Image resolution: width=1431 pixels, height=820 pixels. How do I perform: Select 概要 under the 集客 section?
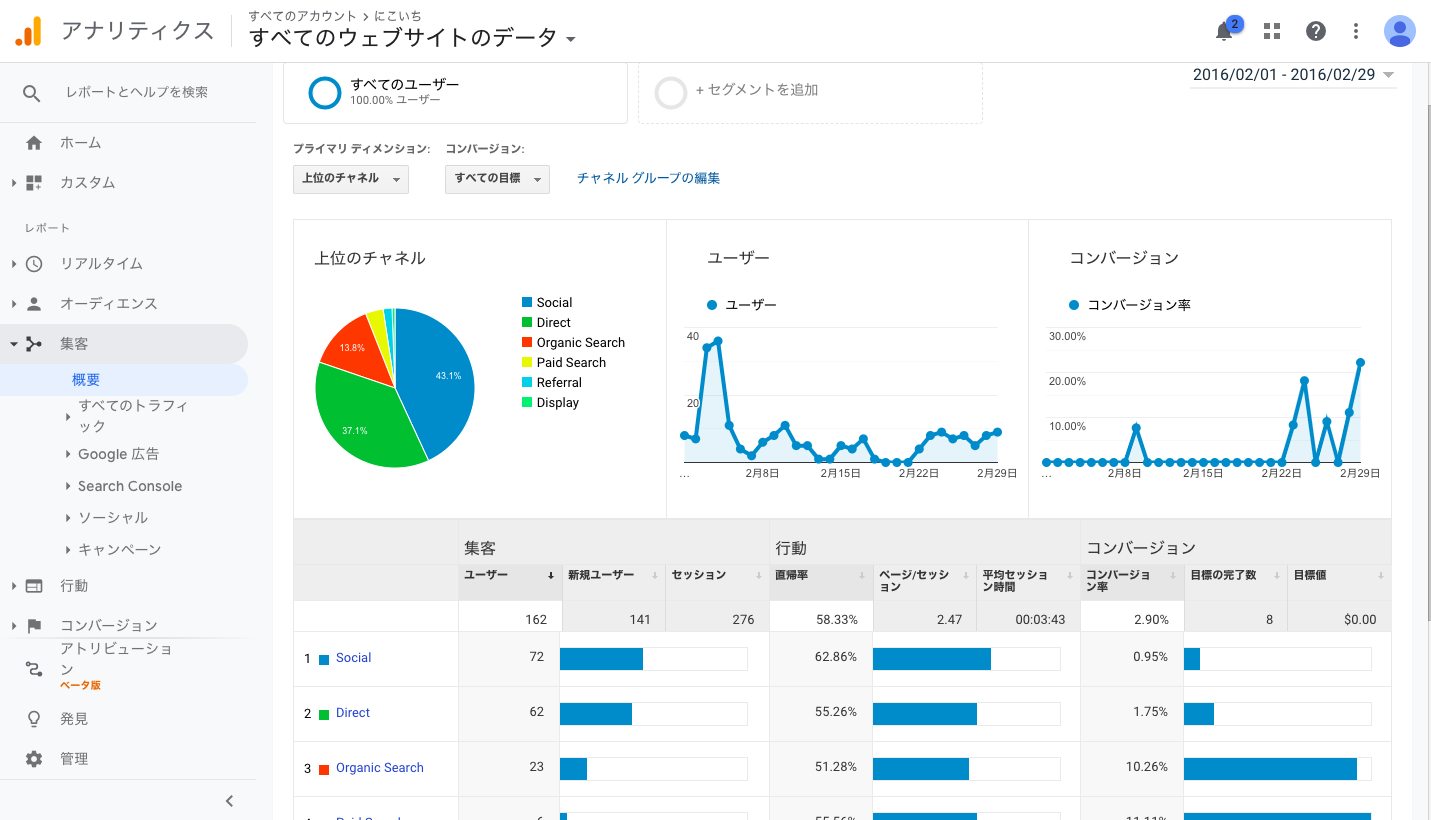[x=86, y=379]
